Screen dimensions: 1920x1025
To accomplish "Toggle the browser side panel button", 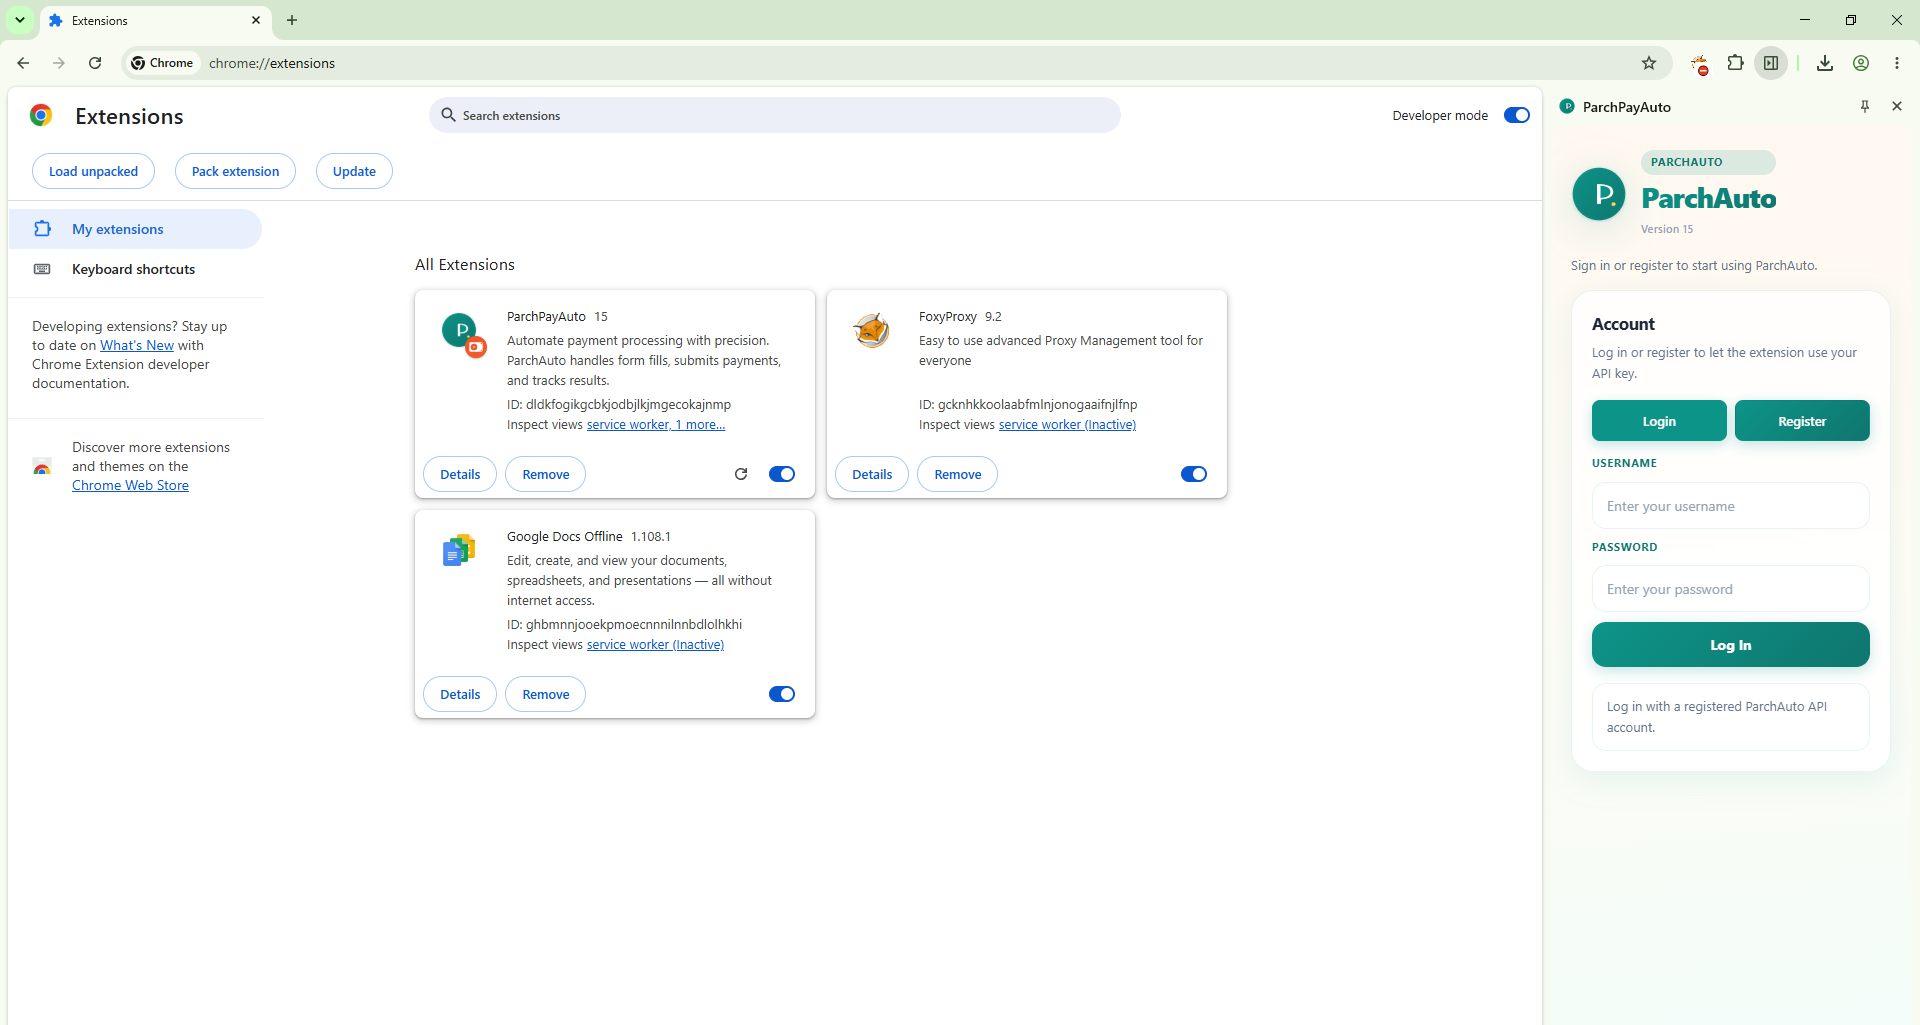I will pos(1771,63).
